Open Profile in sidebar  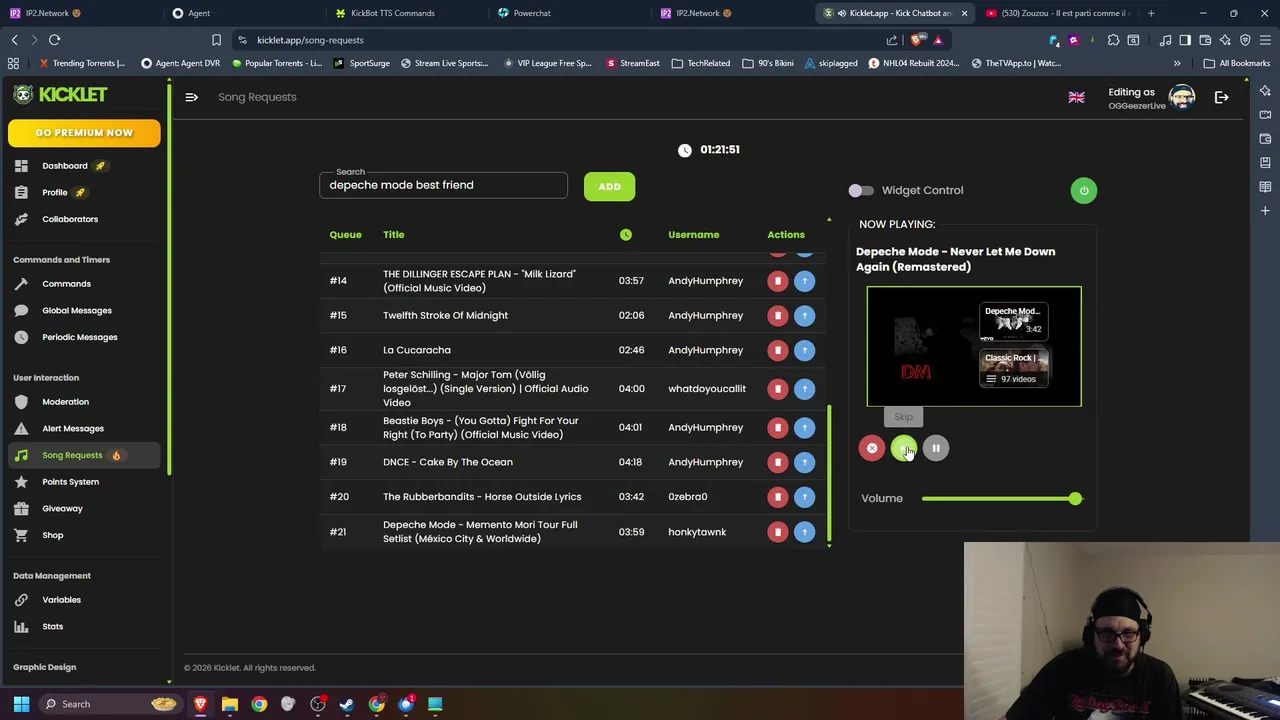[x=55, y=192]
